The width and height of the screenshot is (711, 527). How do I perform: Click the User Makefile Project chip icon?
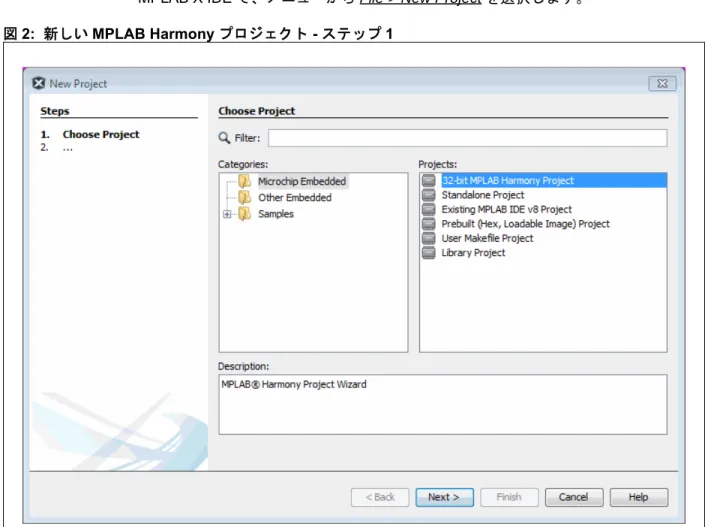point(429,239)
